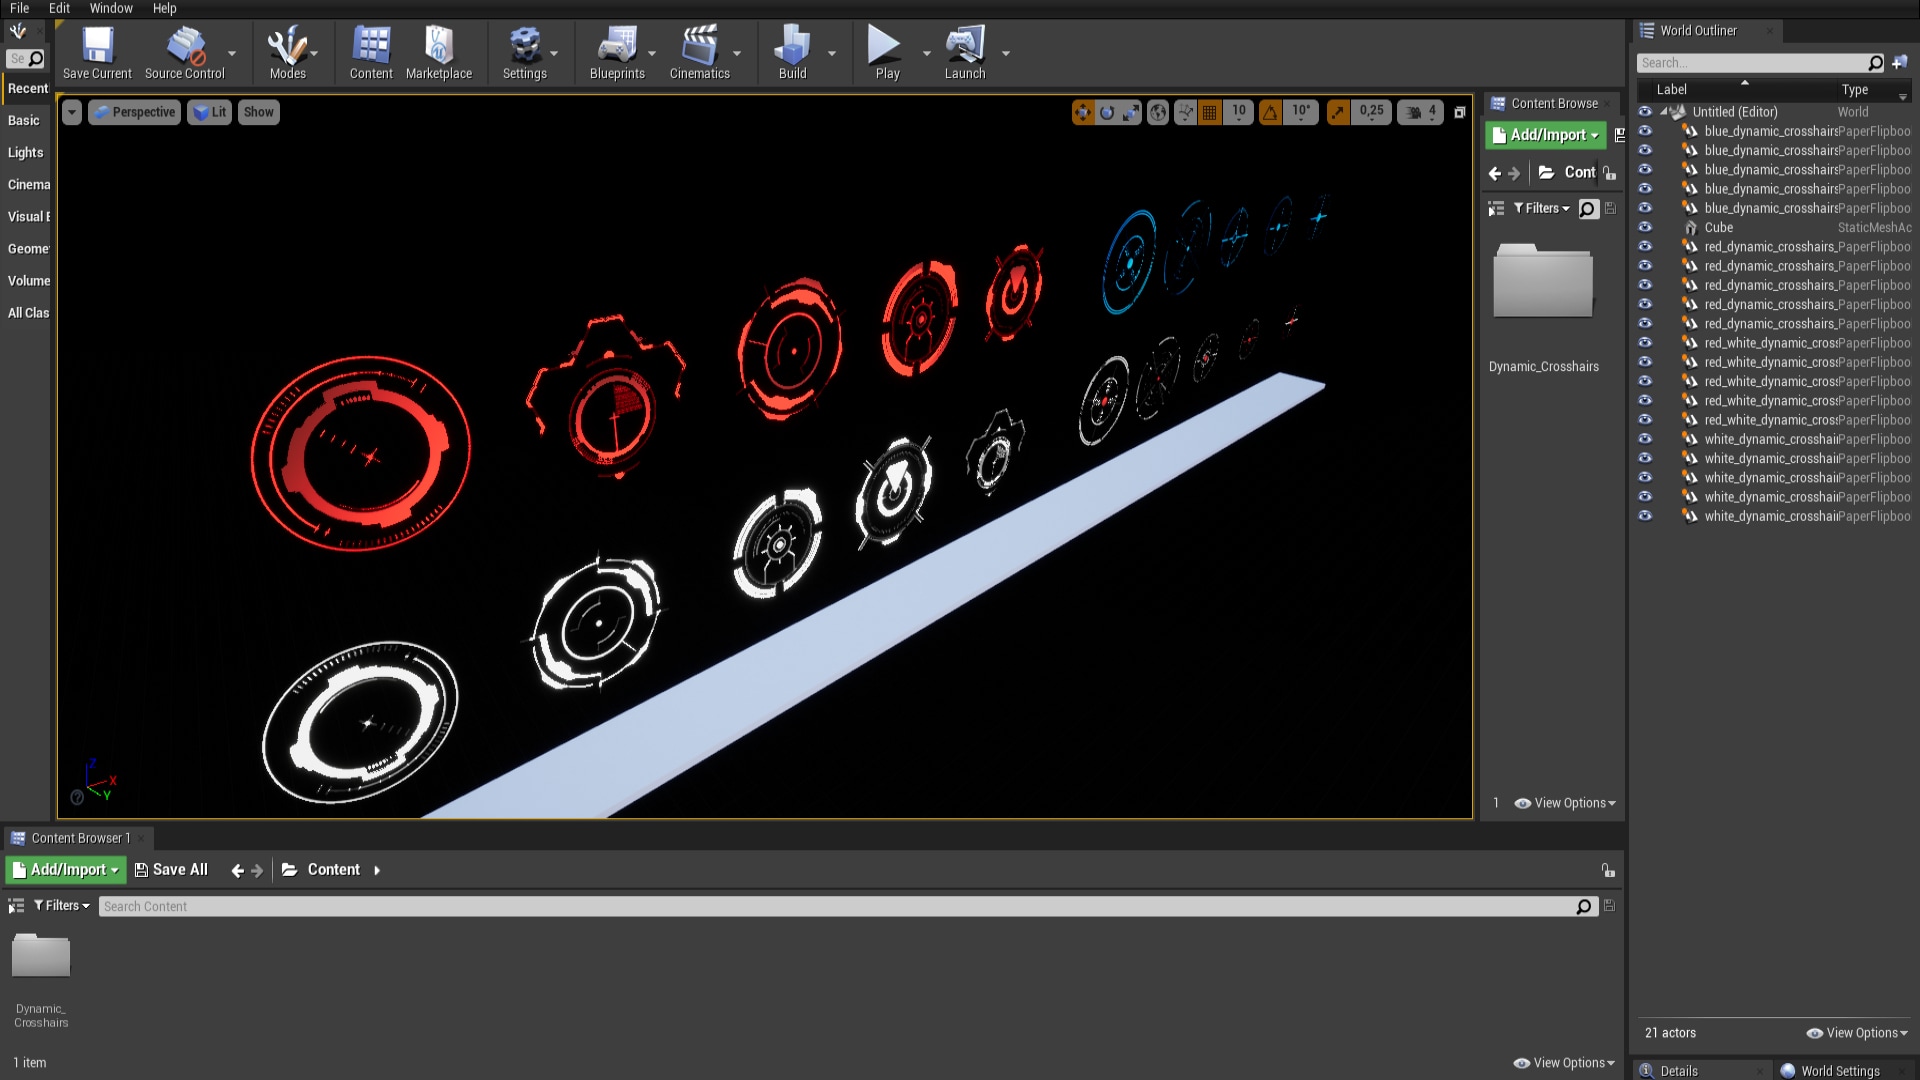Open the Lit view mode dropdown
This screenshot has height=1080, width=1920.
coord(209,112)
